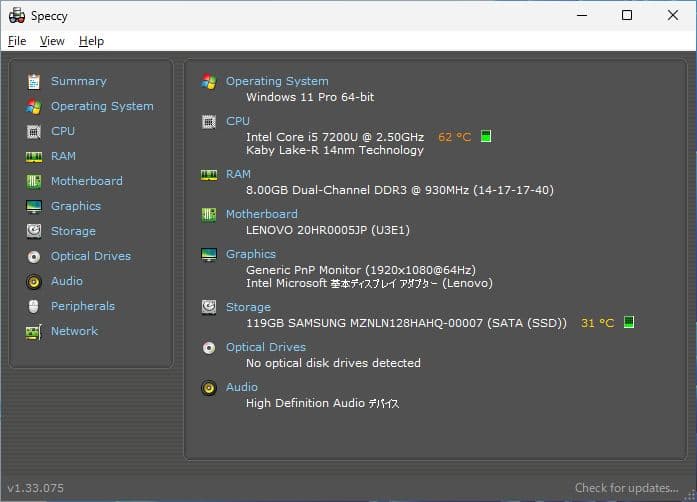Click the RAM heading link in summary

point(238,174)
